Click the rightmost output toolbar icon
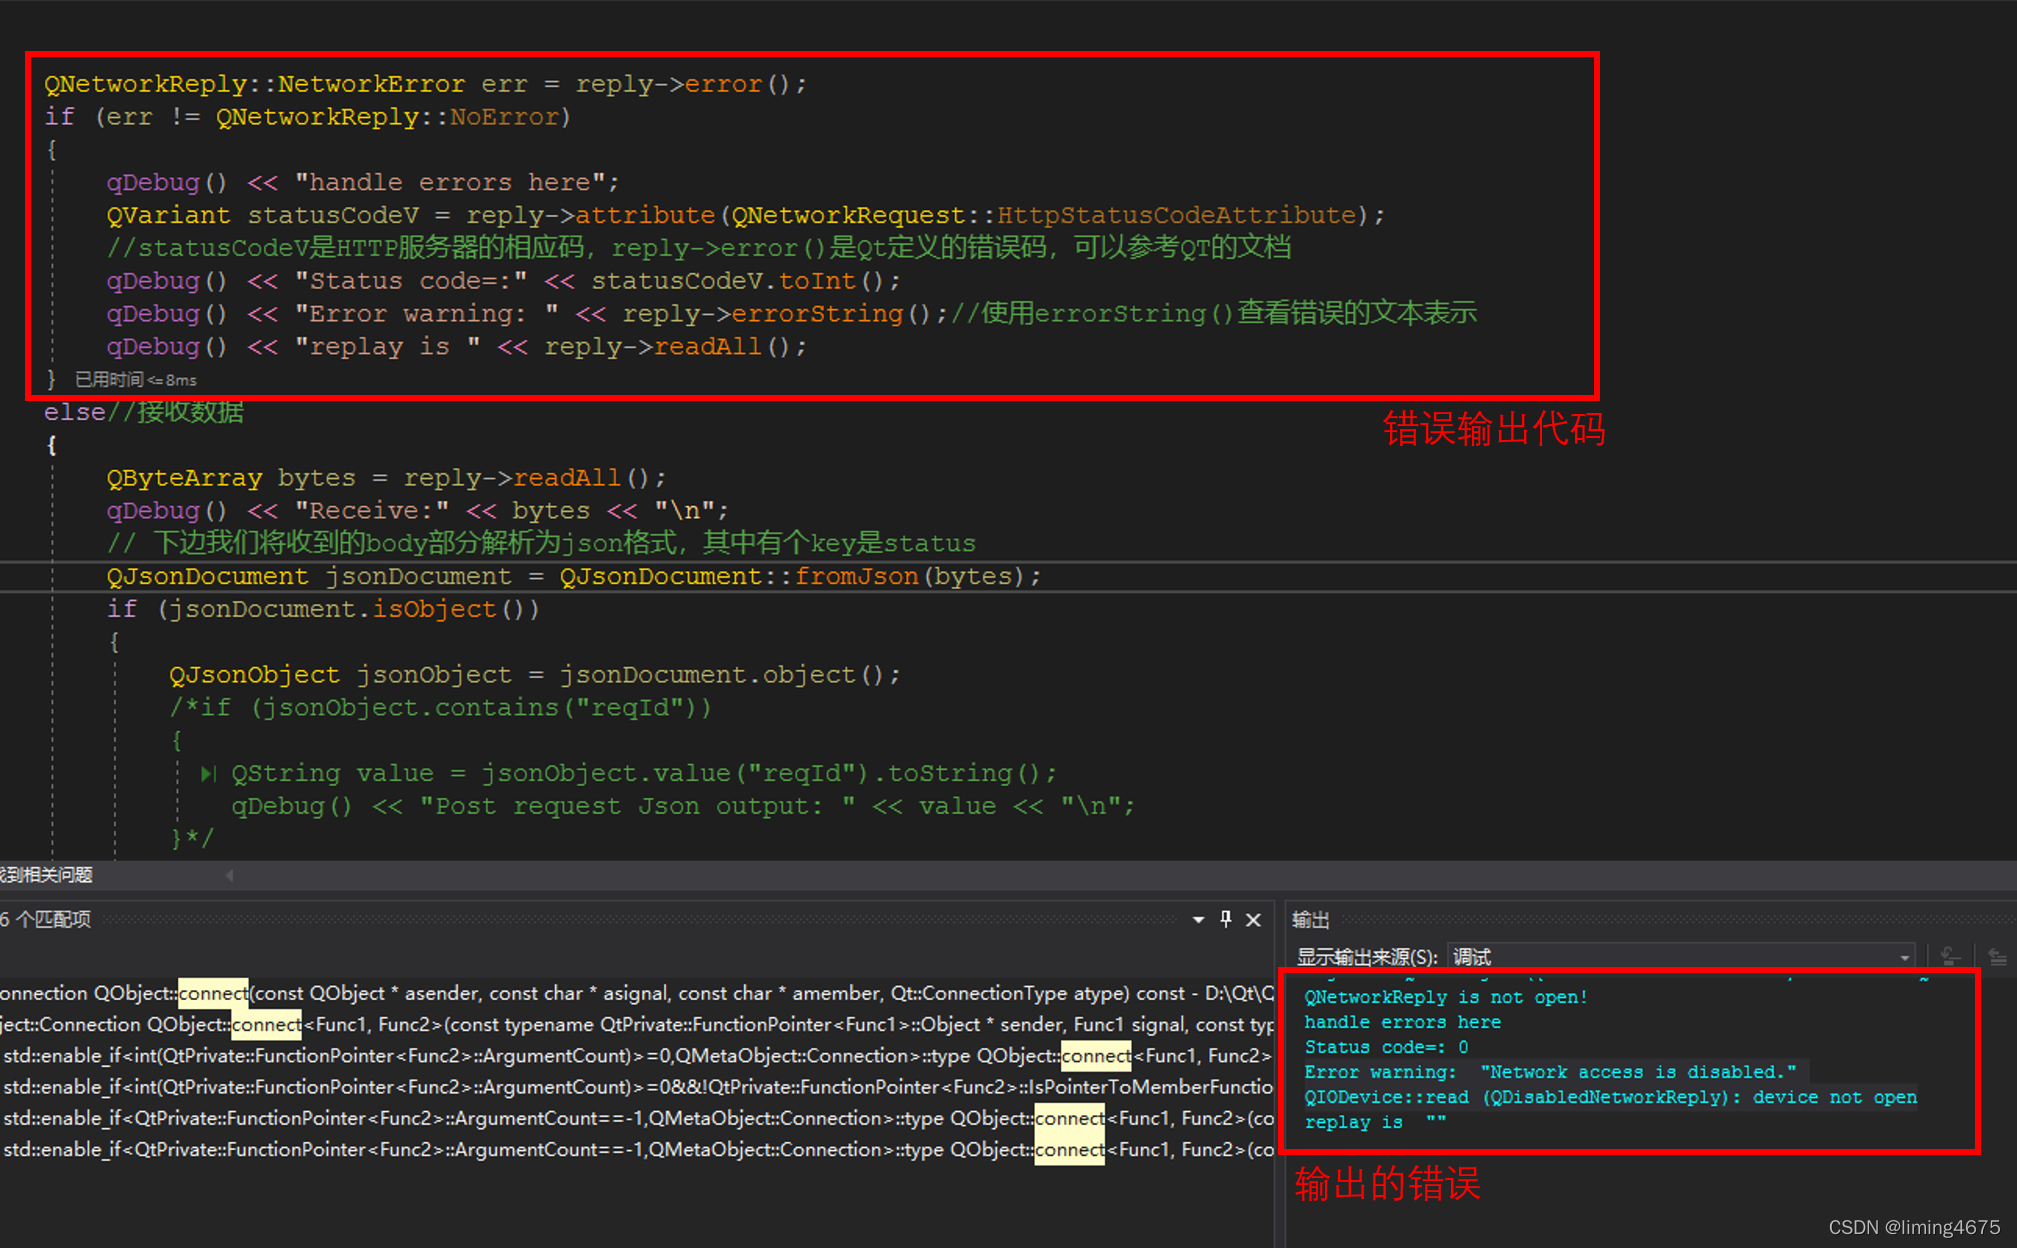2017x1248 pixels. pyautogui.click(x=1997, y=957)
